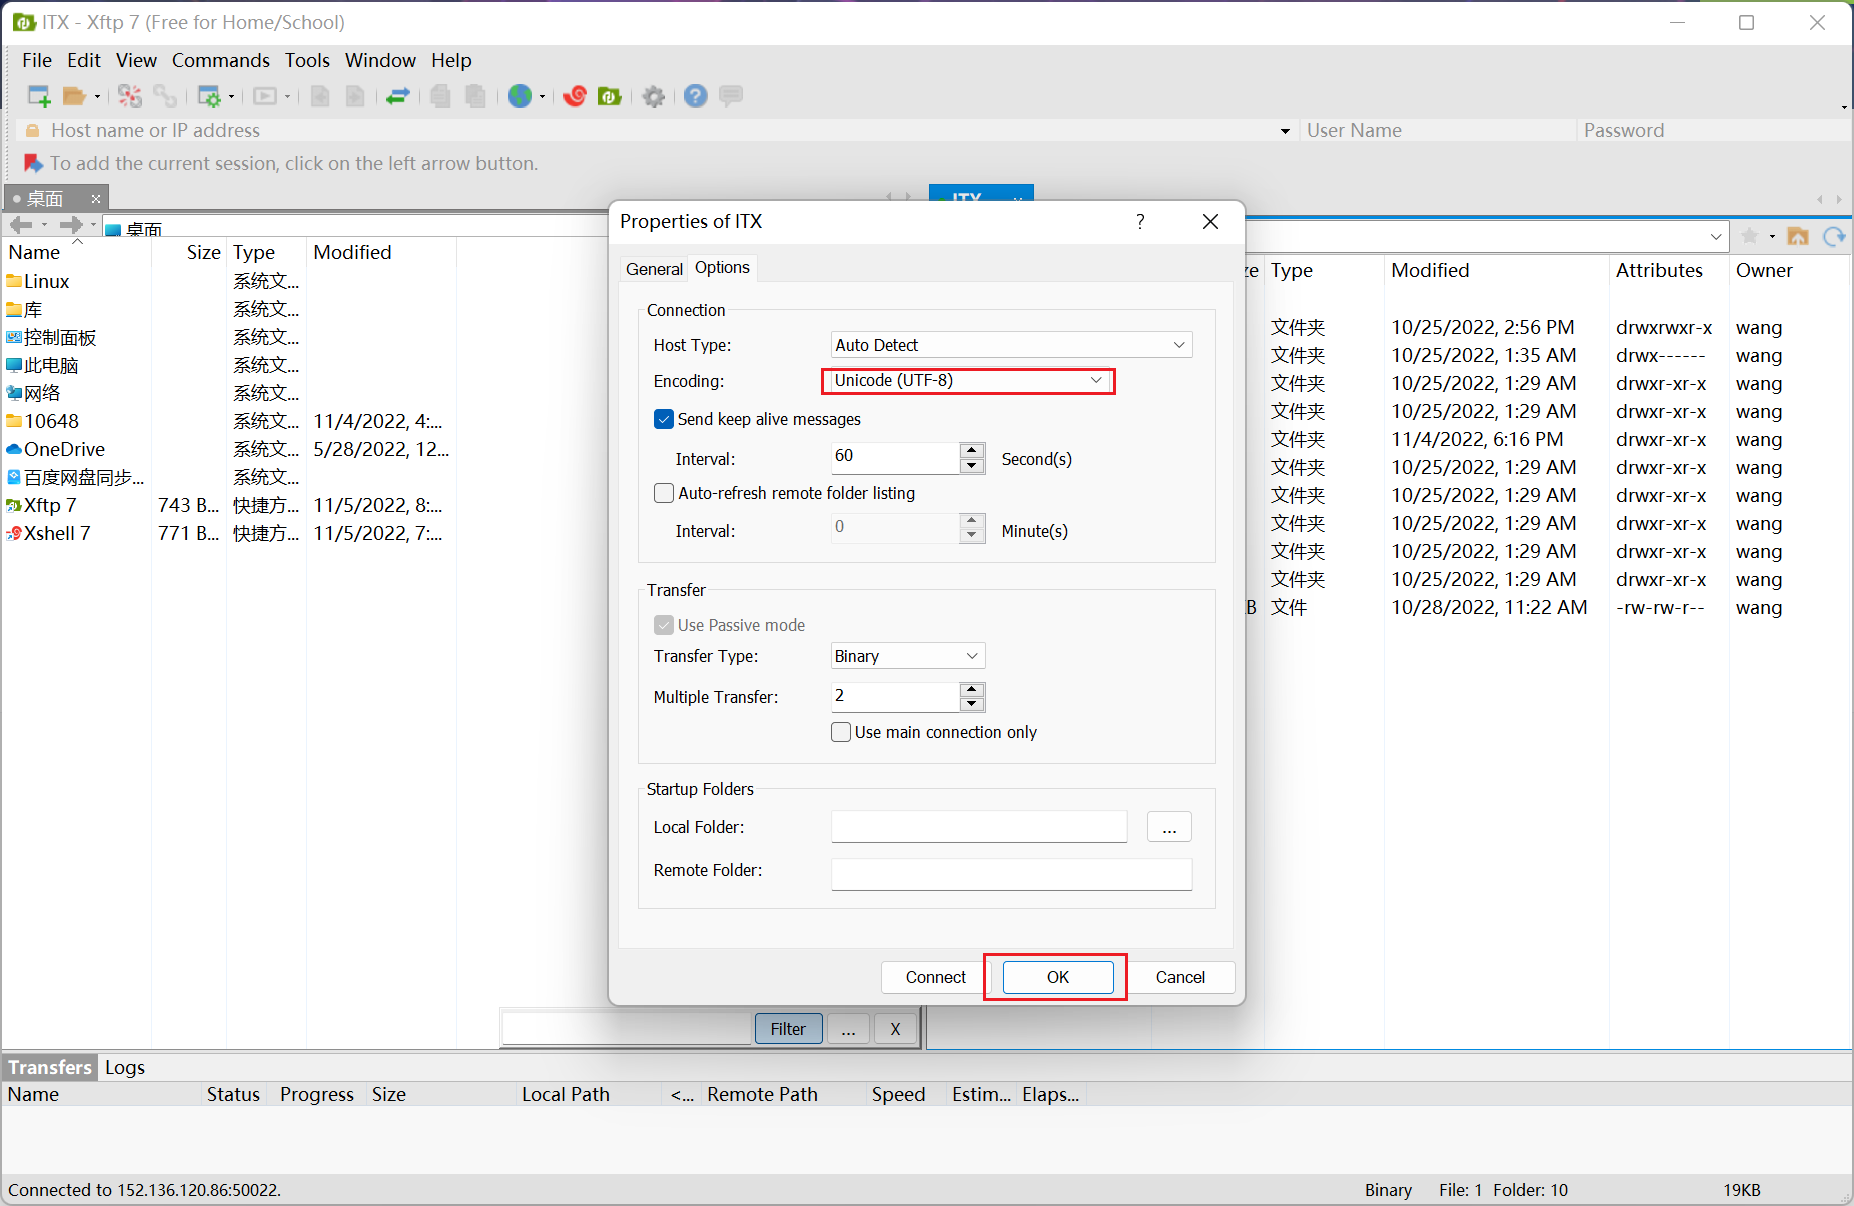Check Use main connection only
1854x1206 pixels.
[x=841, y=732]
